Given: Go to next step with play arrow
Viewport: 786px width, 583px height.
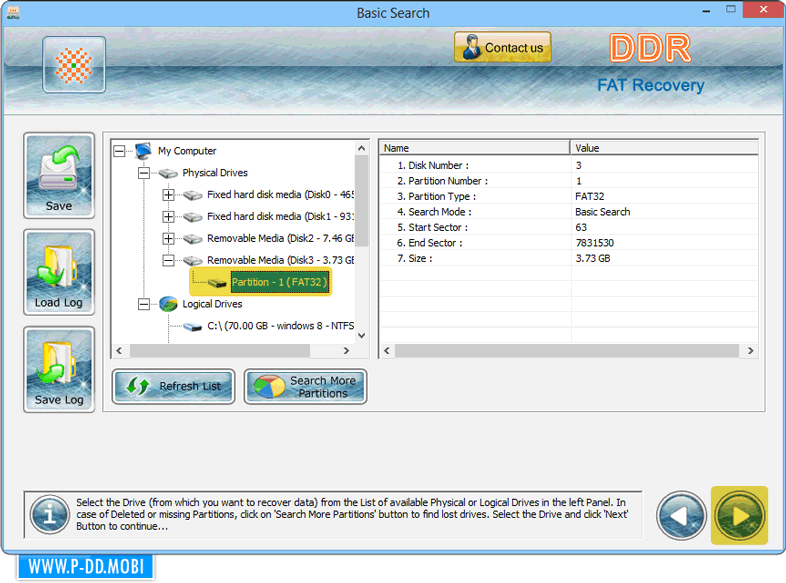Looking at the screenshot, I should (739, 516).
